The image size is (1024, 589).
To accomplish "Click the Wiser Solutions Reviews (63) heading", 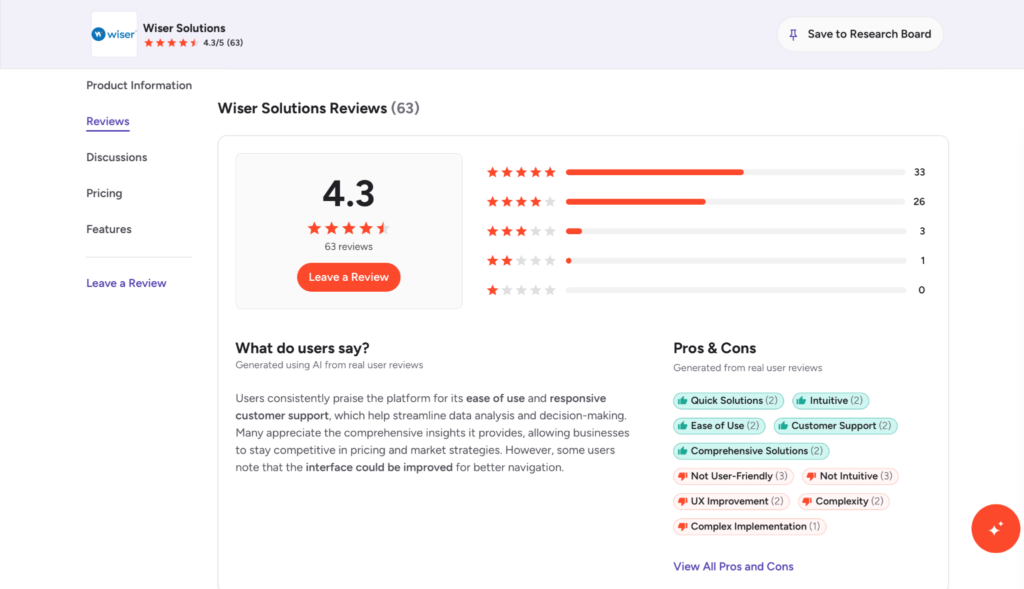I will pos(319,108).
